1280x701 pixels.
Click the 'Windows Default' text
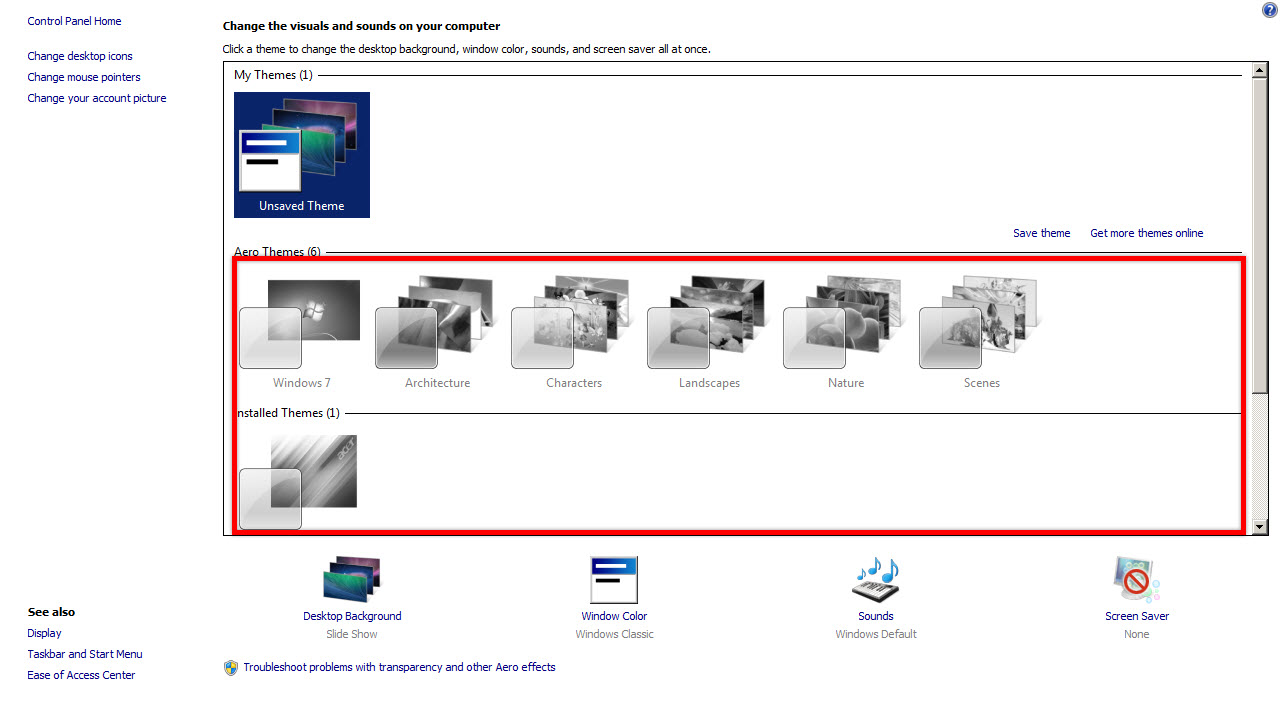pos(876,634)
